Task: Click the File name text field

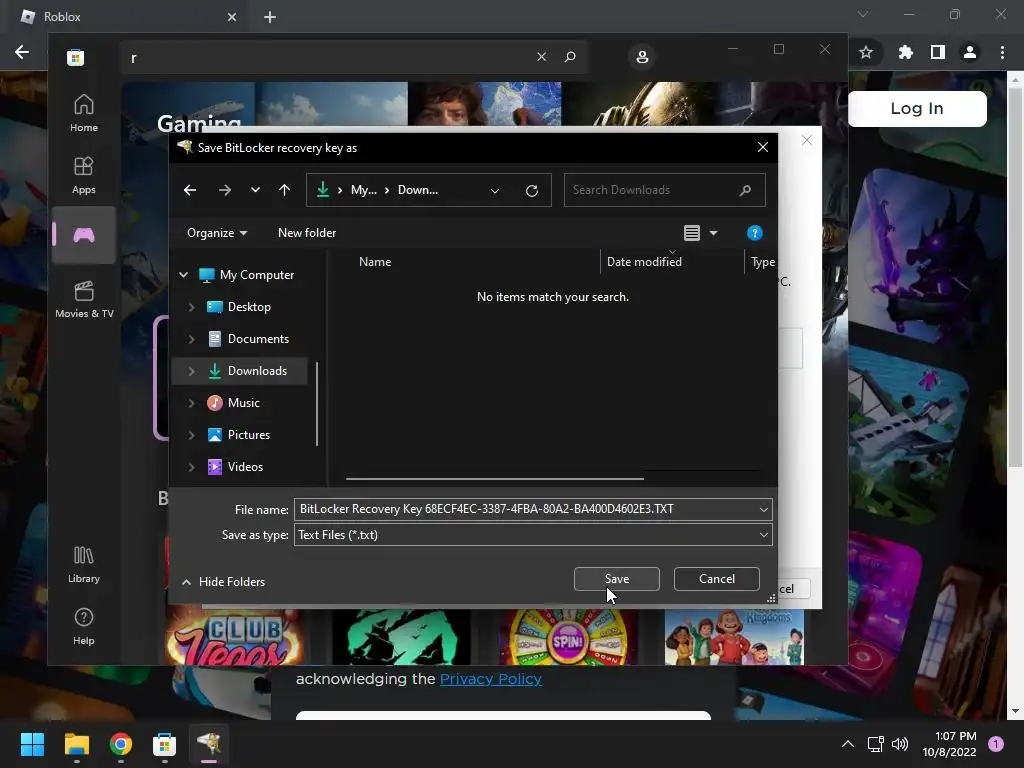Action: 525,509
